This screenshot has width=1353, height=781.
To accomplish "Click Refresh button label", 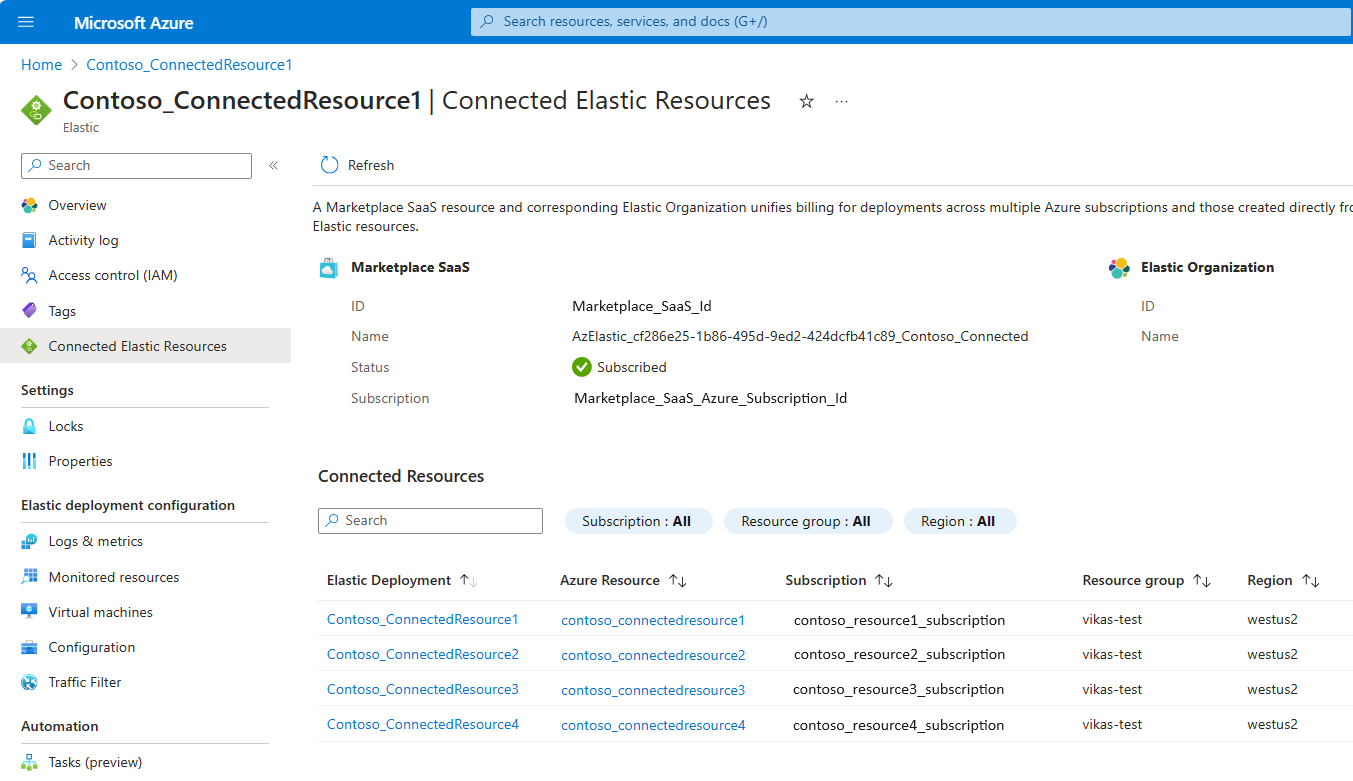I will pos(371,165).
